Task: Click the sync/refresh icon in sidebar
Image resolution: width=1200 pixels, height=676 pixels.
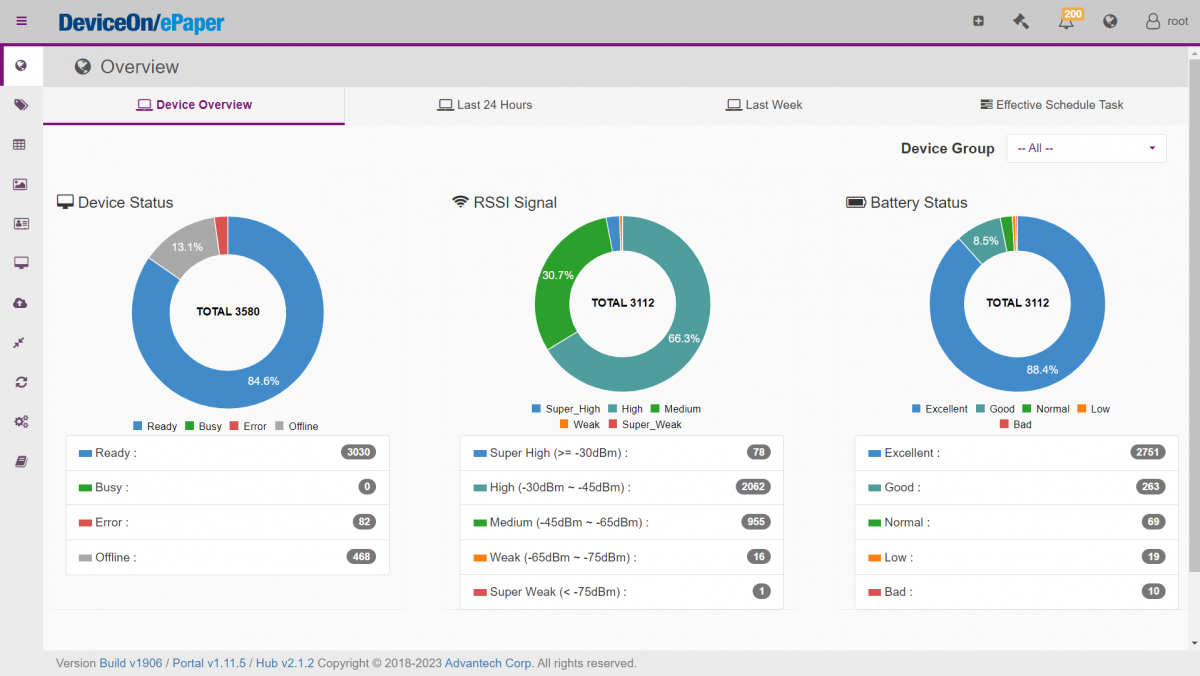Action: click(20, 381)
